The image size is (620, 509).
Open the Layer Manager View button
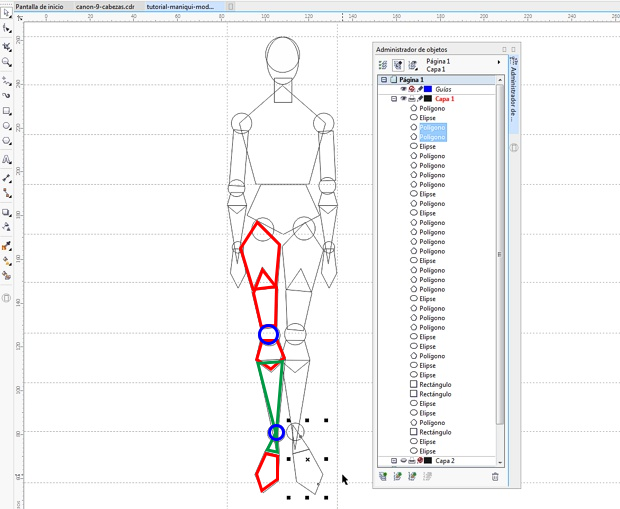(413, 65)
